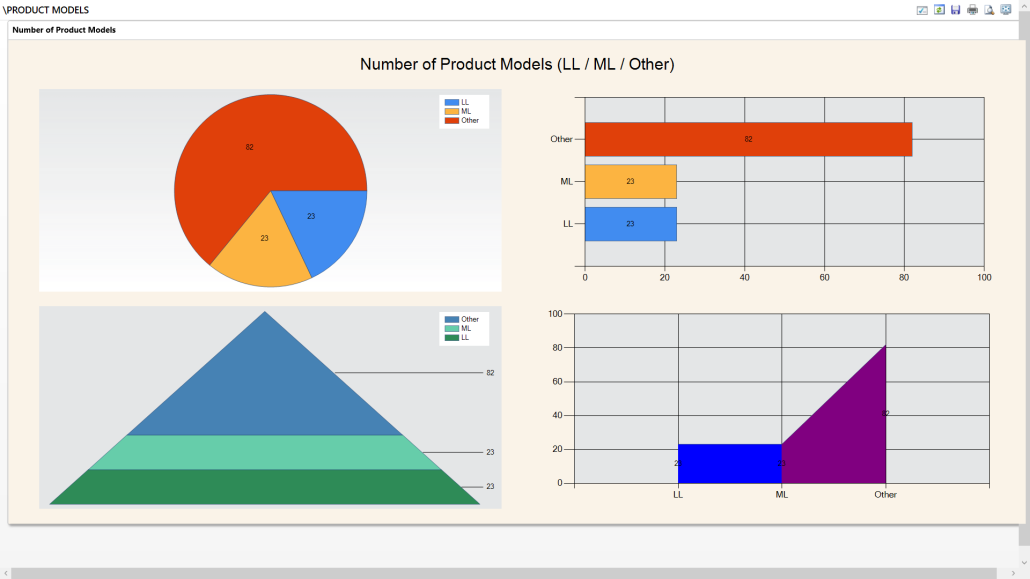Click the full screen monitor icon
The height and width of the screenshot is (579, 1030).
click(1006, 10)
